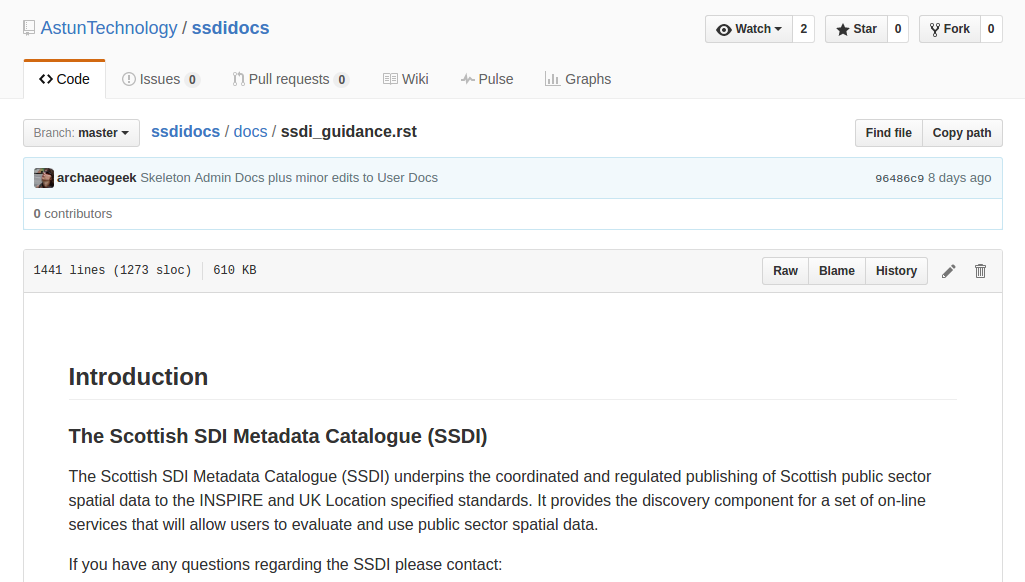The width and height of the screenshot is (1025, 582).
Task: Click the Introduction heading
Action: click(138, 377)
